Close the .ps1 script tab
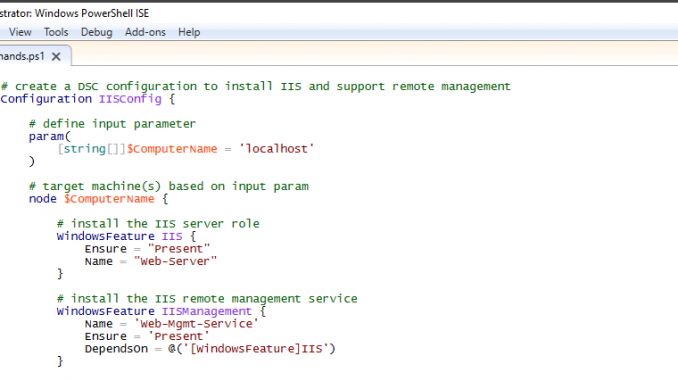This screenshot has width=678, height=381. tap(56, 57)
